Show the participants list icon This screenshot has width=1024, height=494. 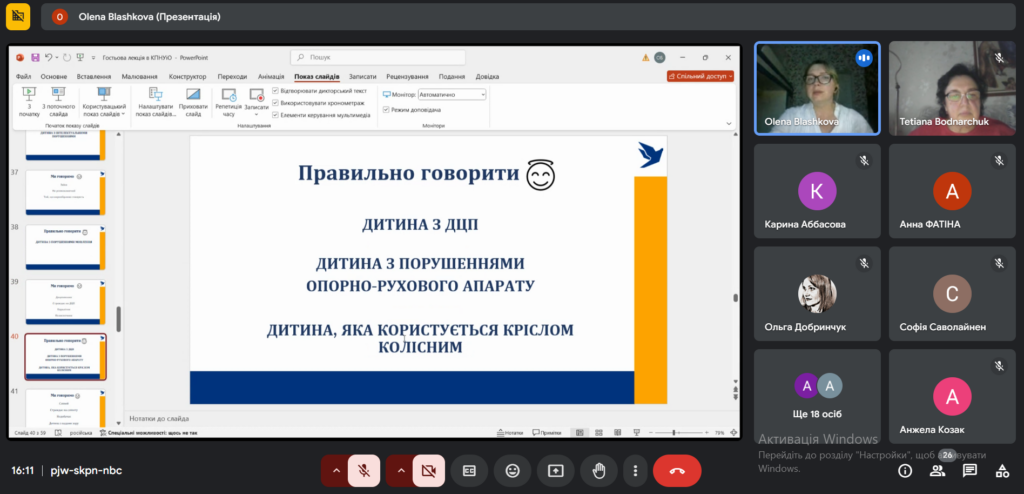(x=937, y=470)
